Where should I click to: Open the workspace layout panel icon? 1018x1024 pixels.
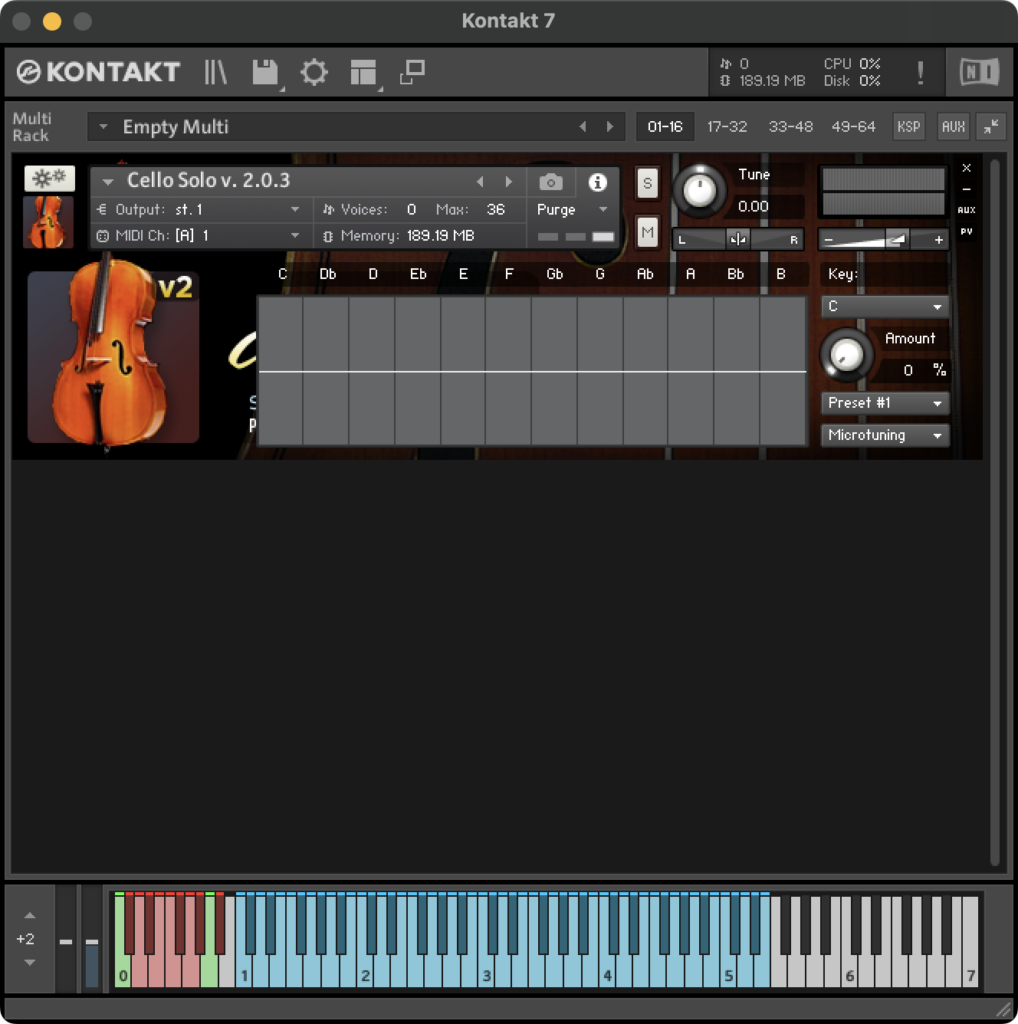[363, 72]
